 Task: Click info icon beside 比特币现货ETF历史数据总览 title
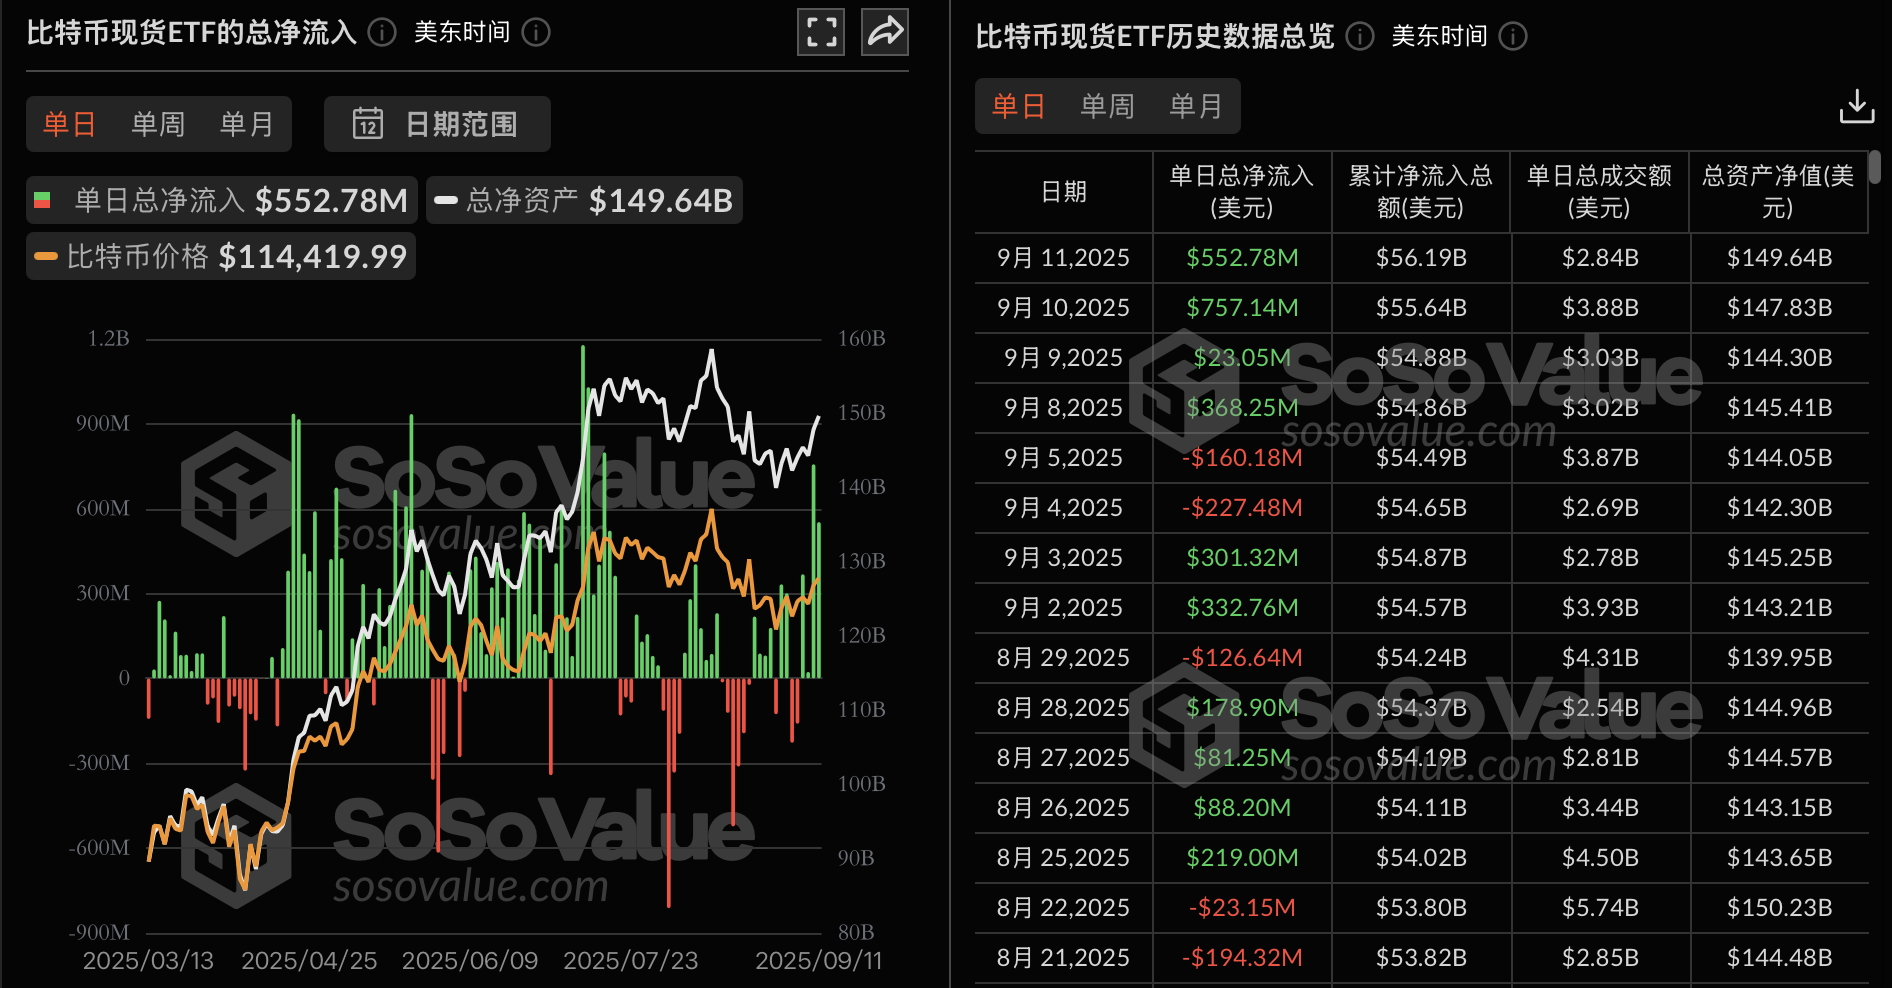tap(1360, 37)
